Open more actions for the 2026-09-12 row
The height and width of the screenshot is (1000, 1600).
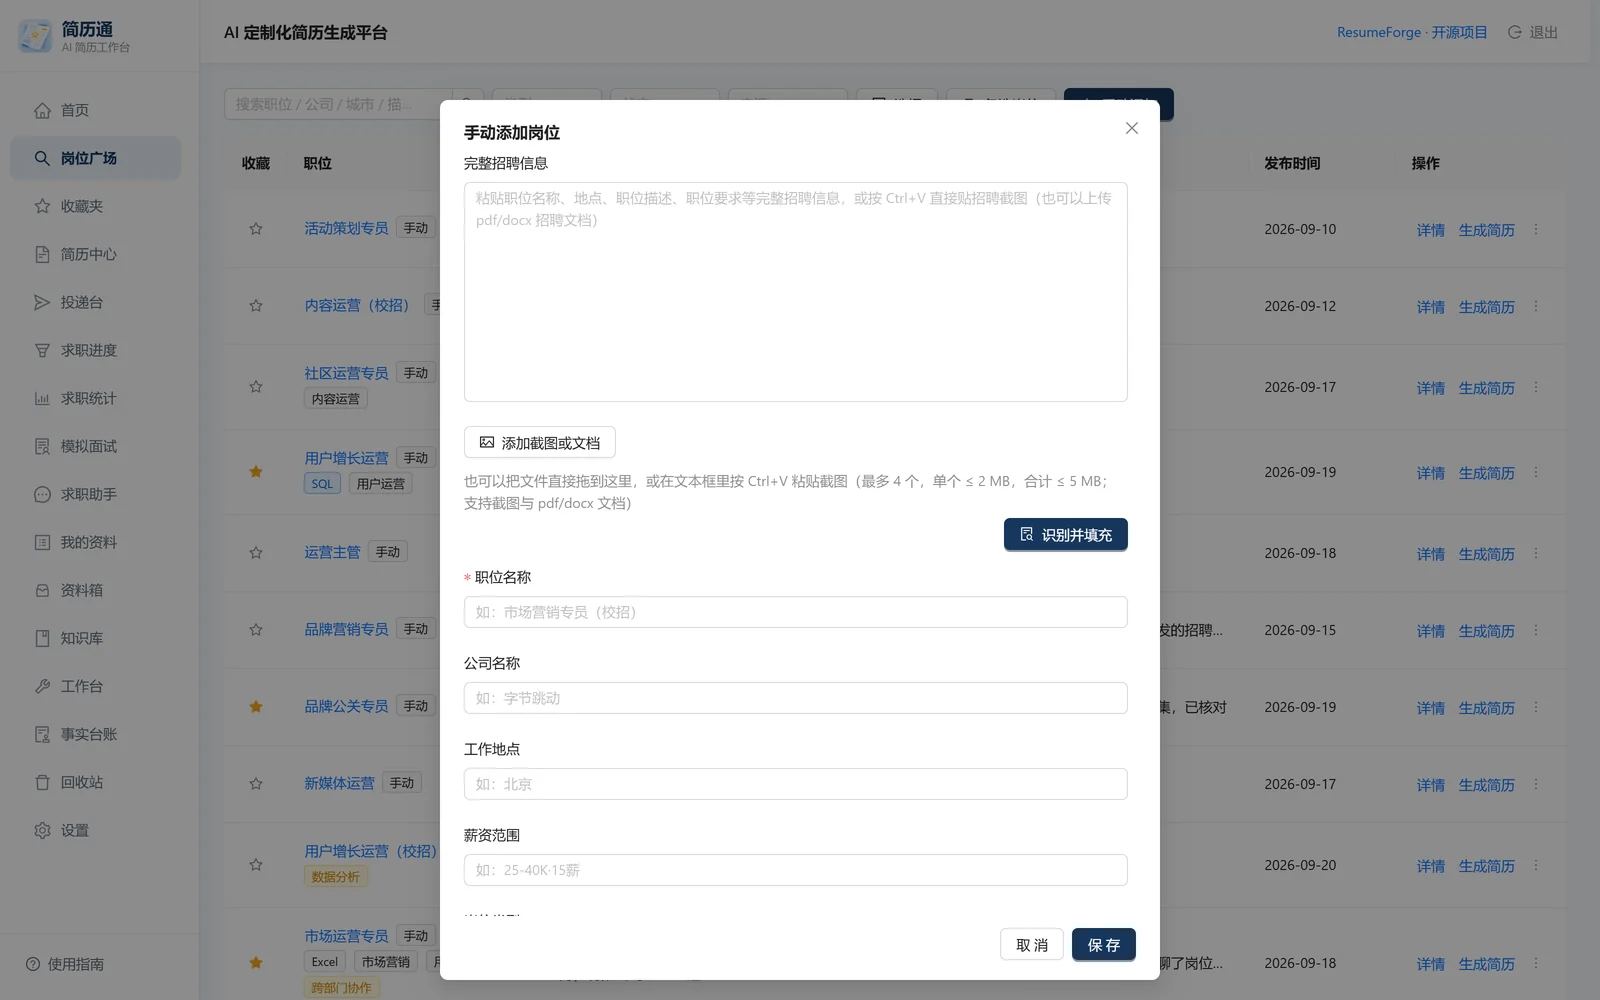(x=1536, y=306)
